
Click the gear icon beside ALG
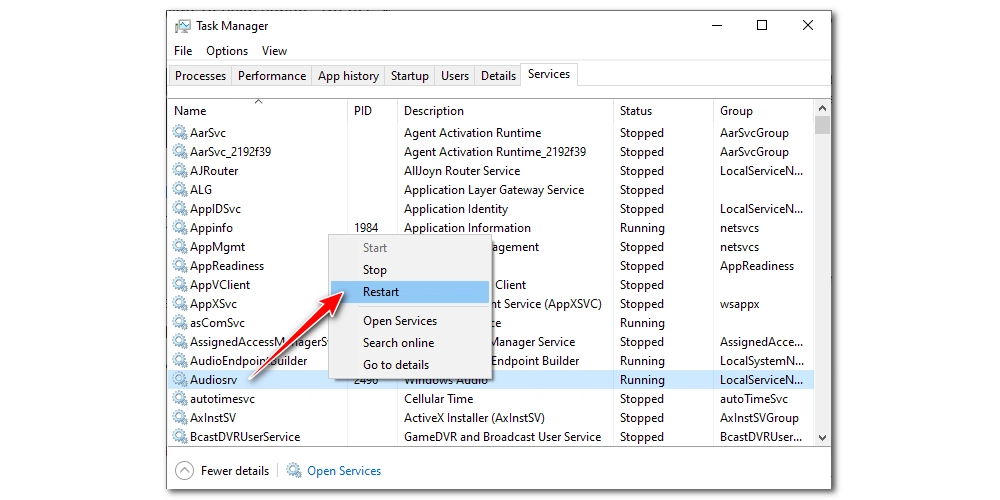pyautogui.click(x=180, y=190)
